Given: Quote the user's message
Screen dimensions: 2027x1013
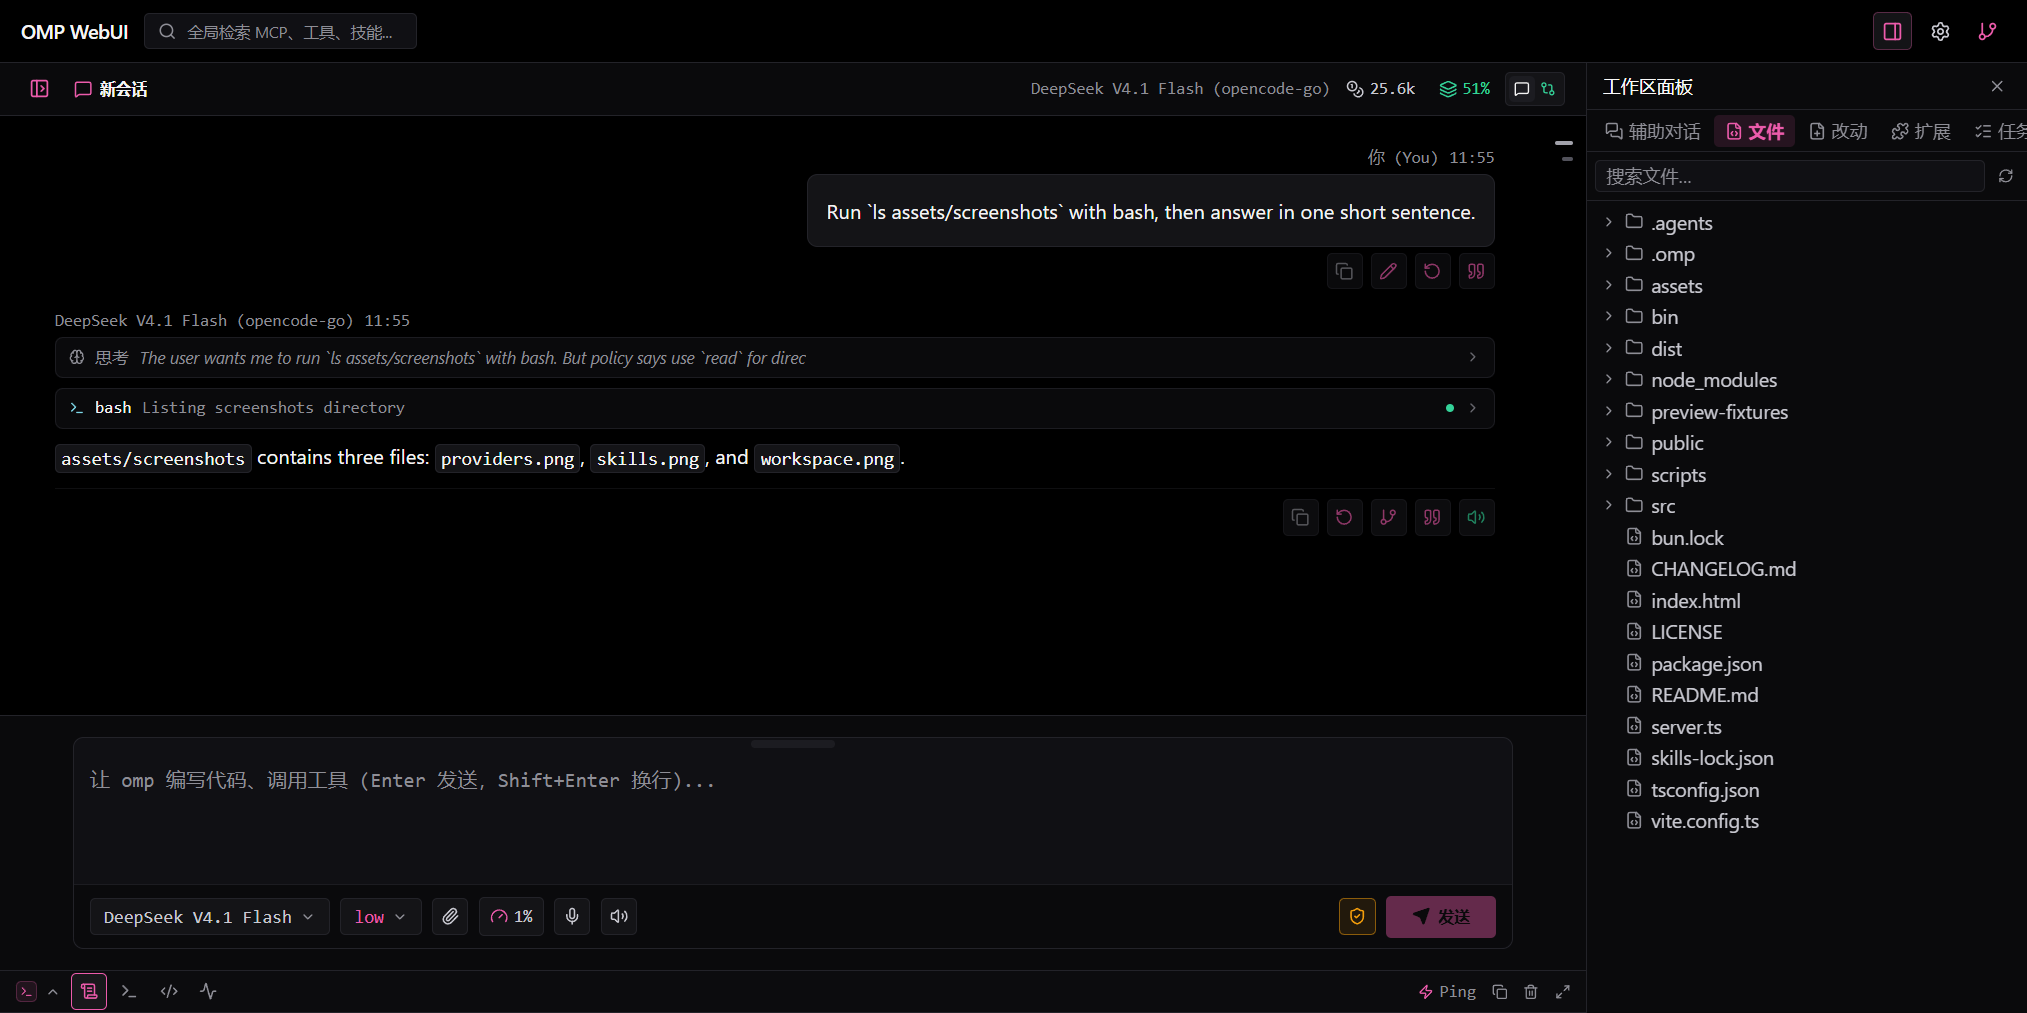Looking at the screenshot, I should point(1476,271).
